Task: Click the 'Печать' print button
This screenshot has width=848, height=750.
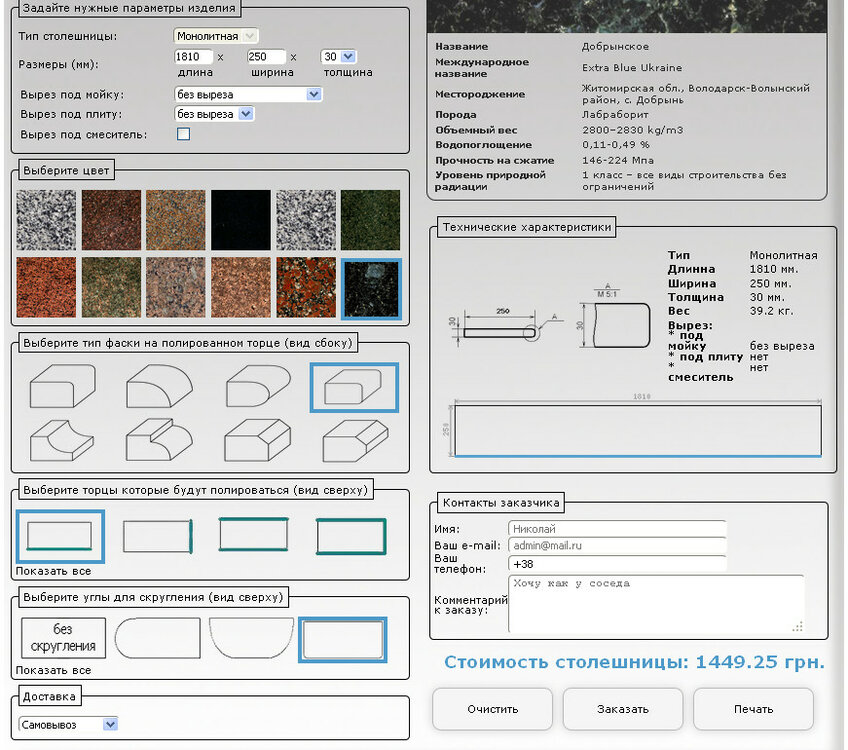Action: pos(752,709)
